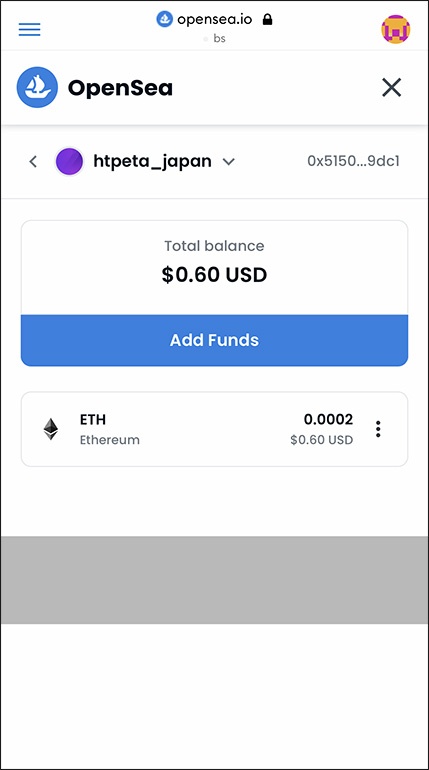Copy wallet address 0x5150...9dc1

pos(353,162)
